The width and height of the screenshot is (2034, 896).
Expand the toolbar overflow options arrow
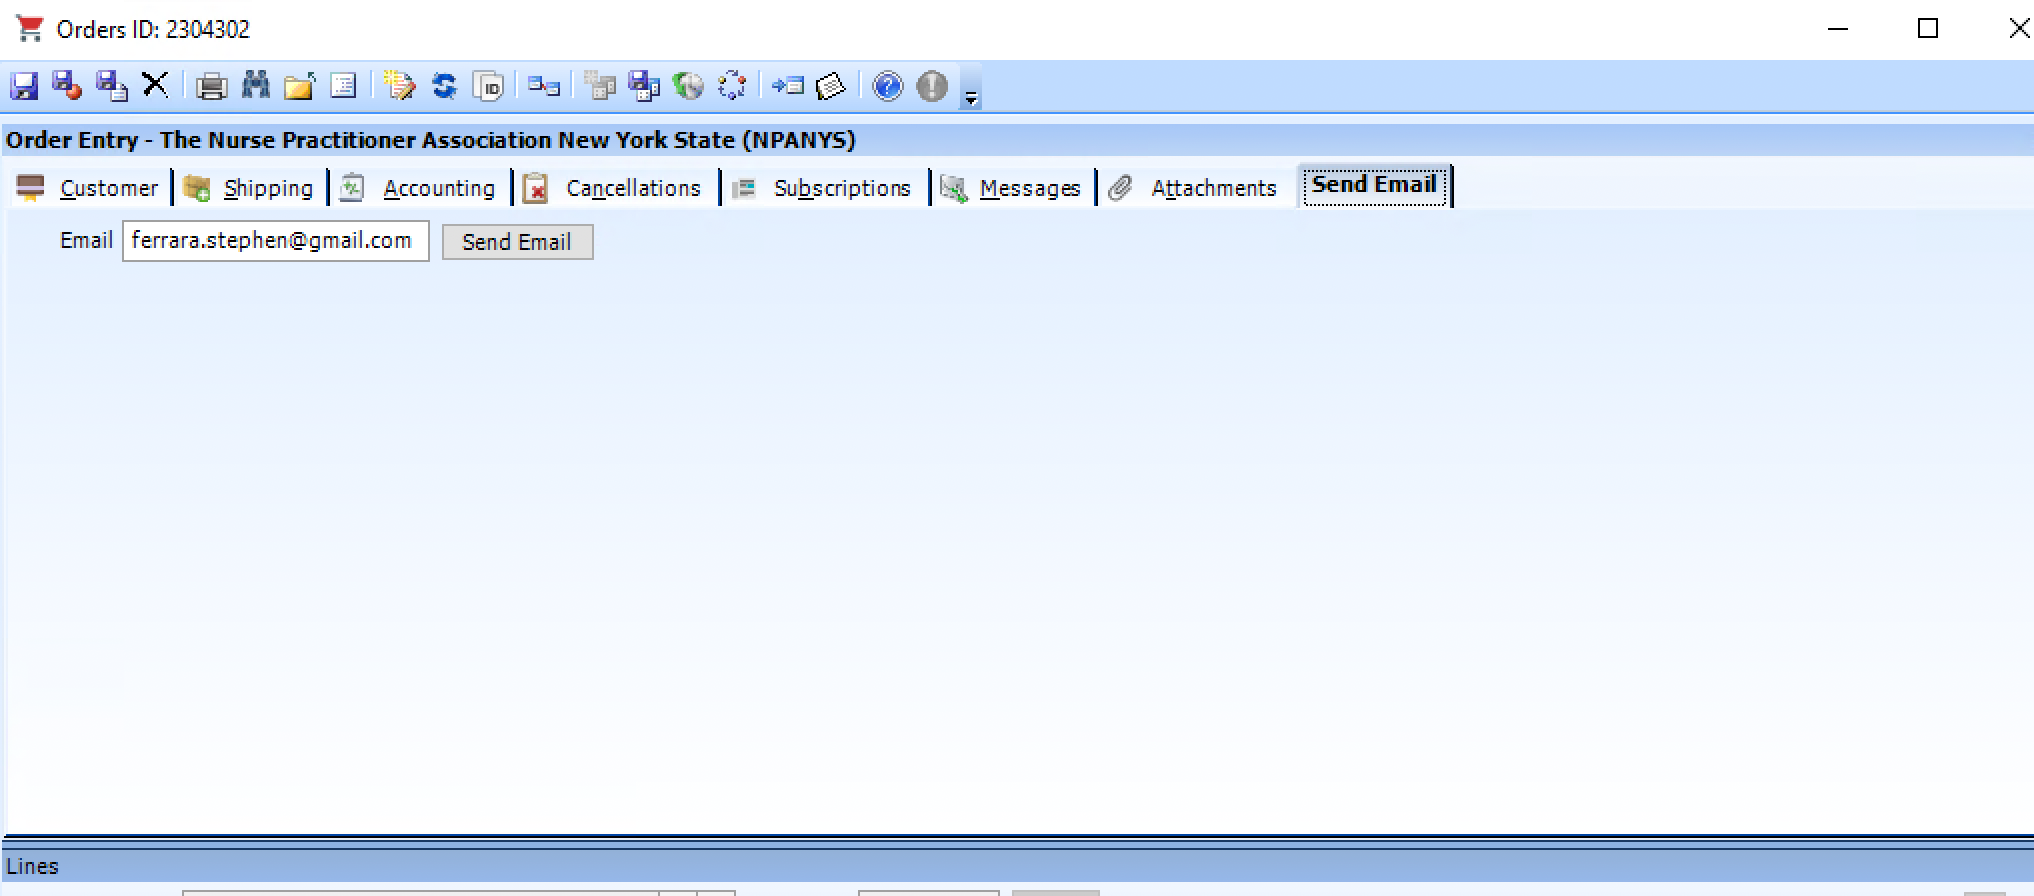coord(970,98)
